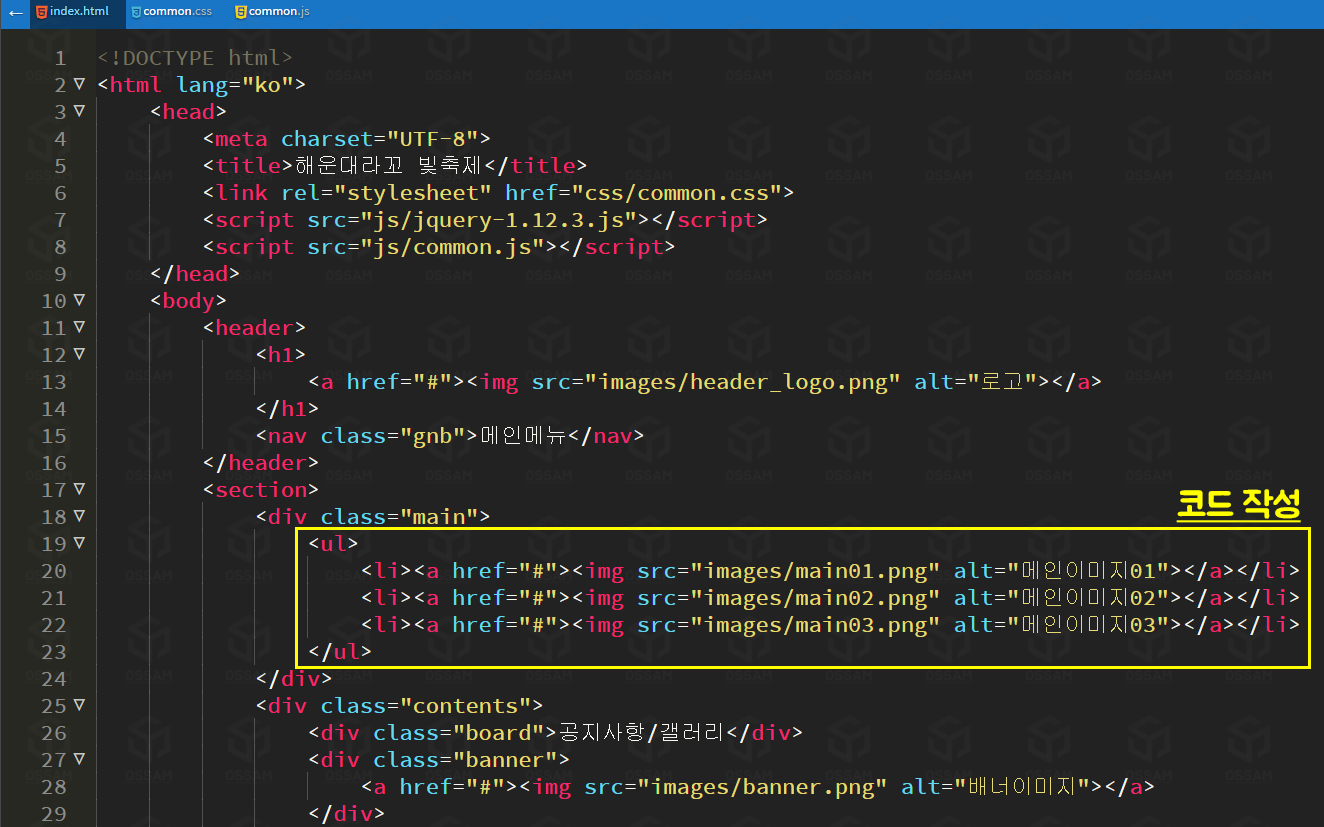Collapse the html tag fold arrow on line 2
The width and height of the screenshot is (1324, 827).
tap(79, 84)
